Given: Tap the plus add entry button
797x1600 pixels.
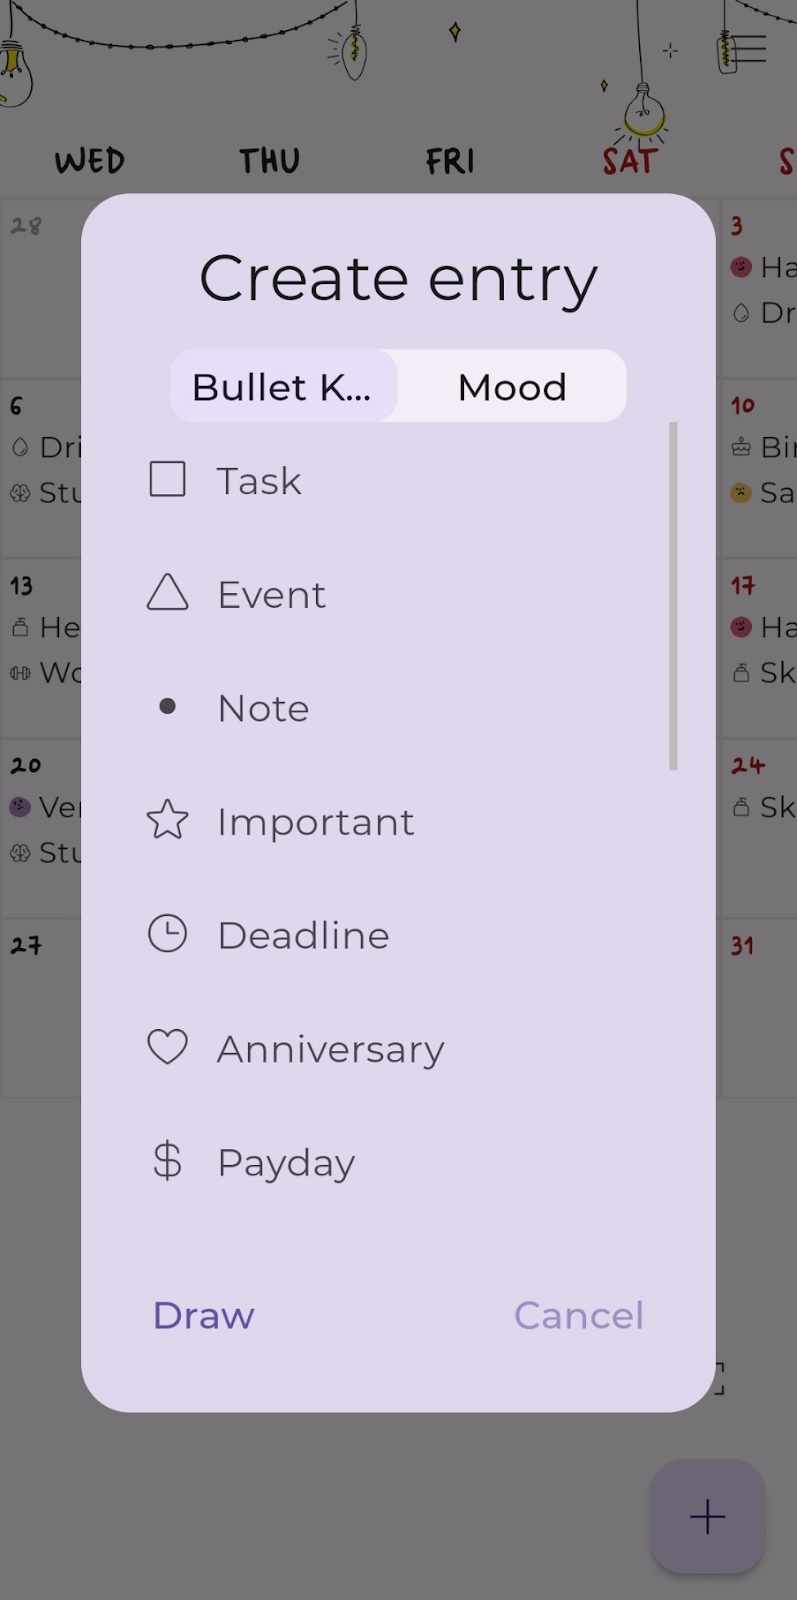Looking at the screenshot, I should point(707,1517).
